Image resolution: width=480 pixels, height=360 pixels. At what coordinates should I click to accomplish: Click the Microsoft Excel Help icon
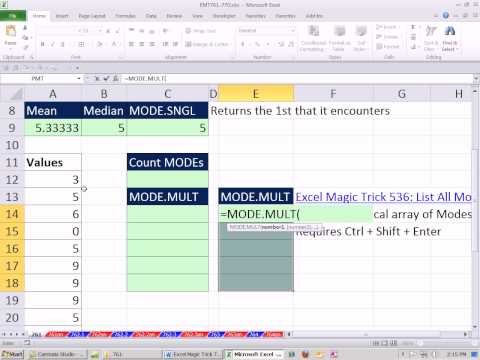(x=446, y=15)
